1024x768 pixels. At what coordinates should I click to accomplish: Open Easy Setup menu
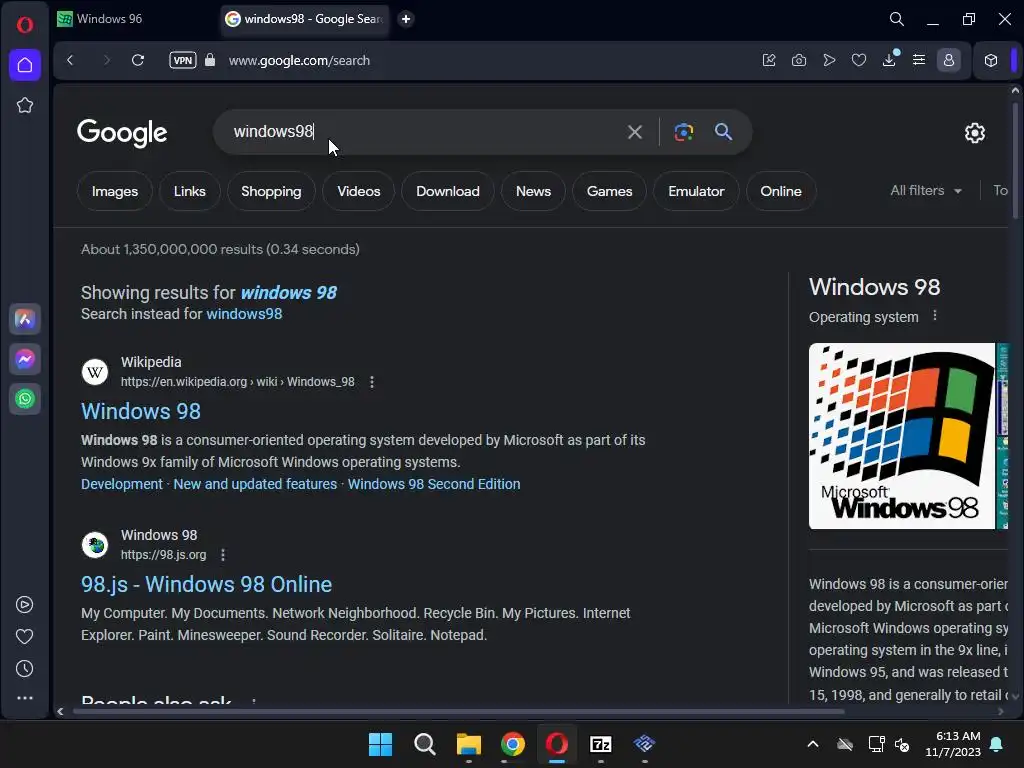919,60
